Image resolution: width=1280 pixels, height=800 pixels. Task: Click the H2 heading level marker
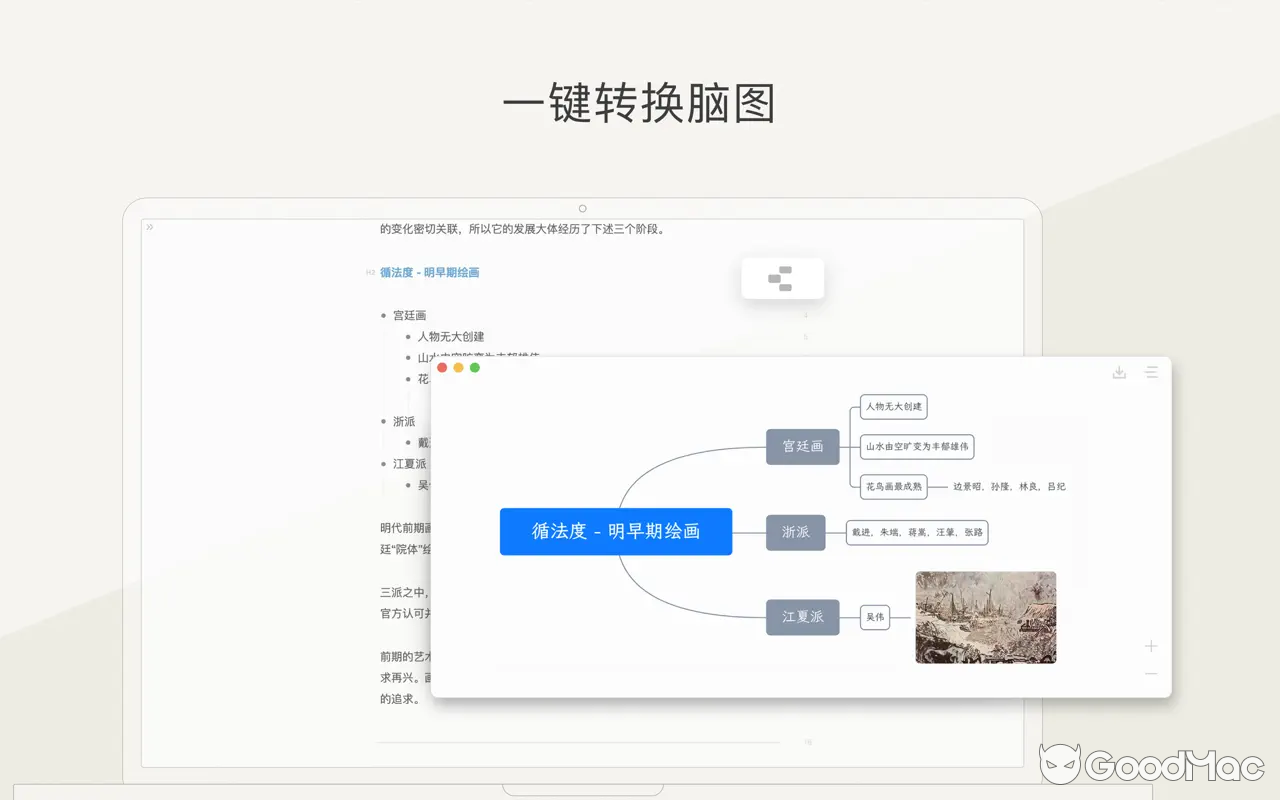369,271
